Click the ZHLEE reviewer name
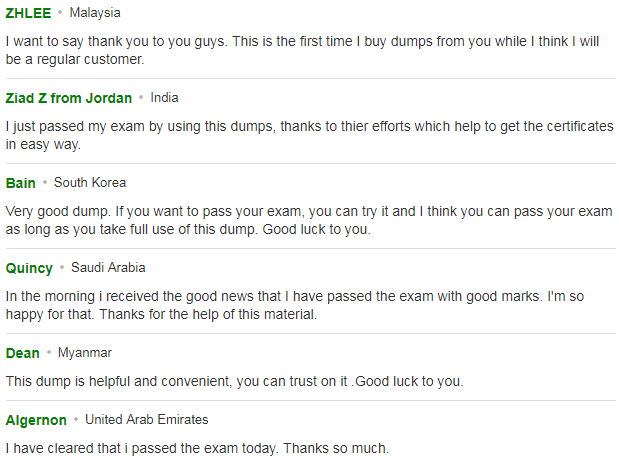 point(28,13)
